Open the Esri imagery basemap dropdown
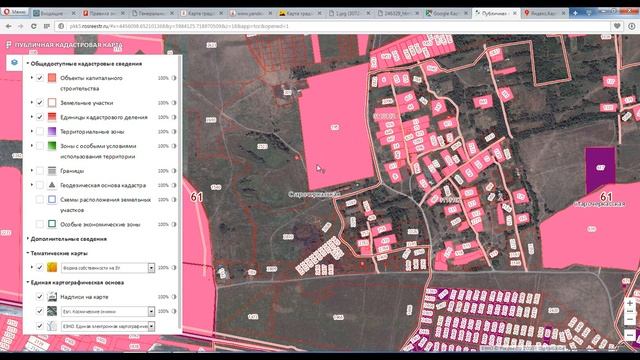Screen dimensions: 640x360 pos(151,311)
